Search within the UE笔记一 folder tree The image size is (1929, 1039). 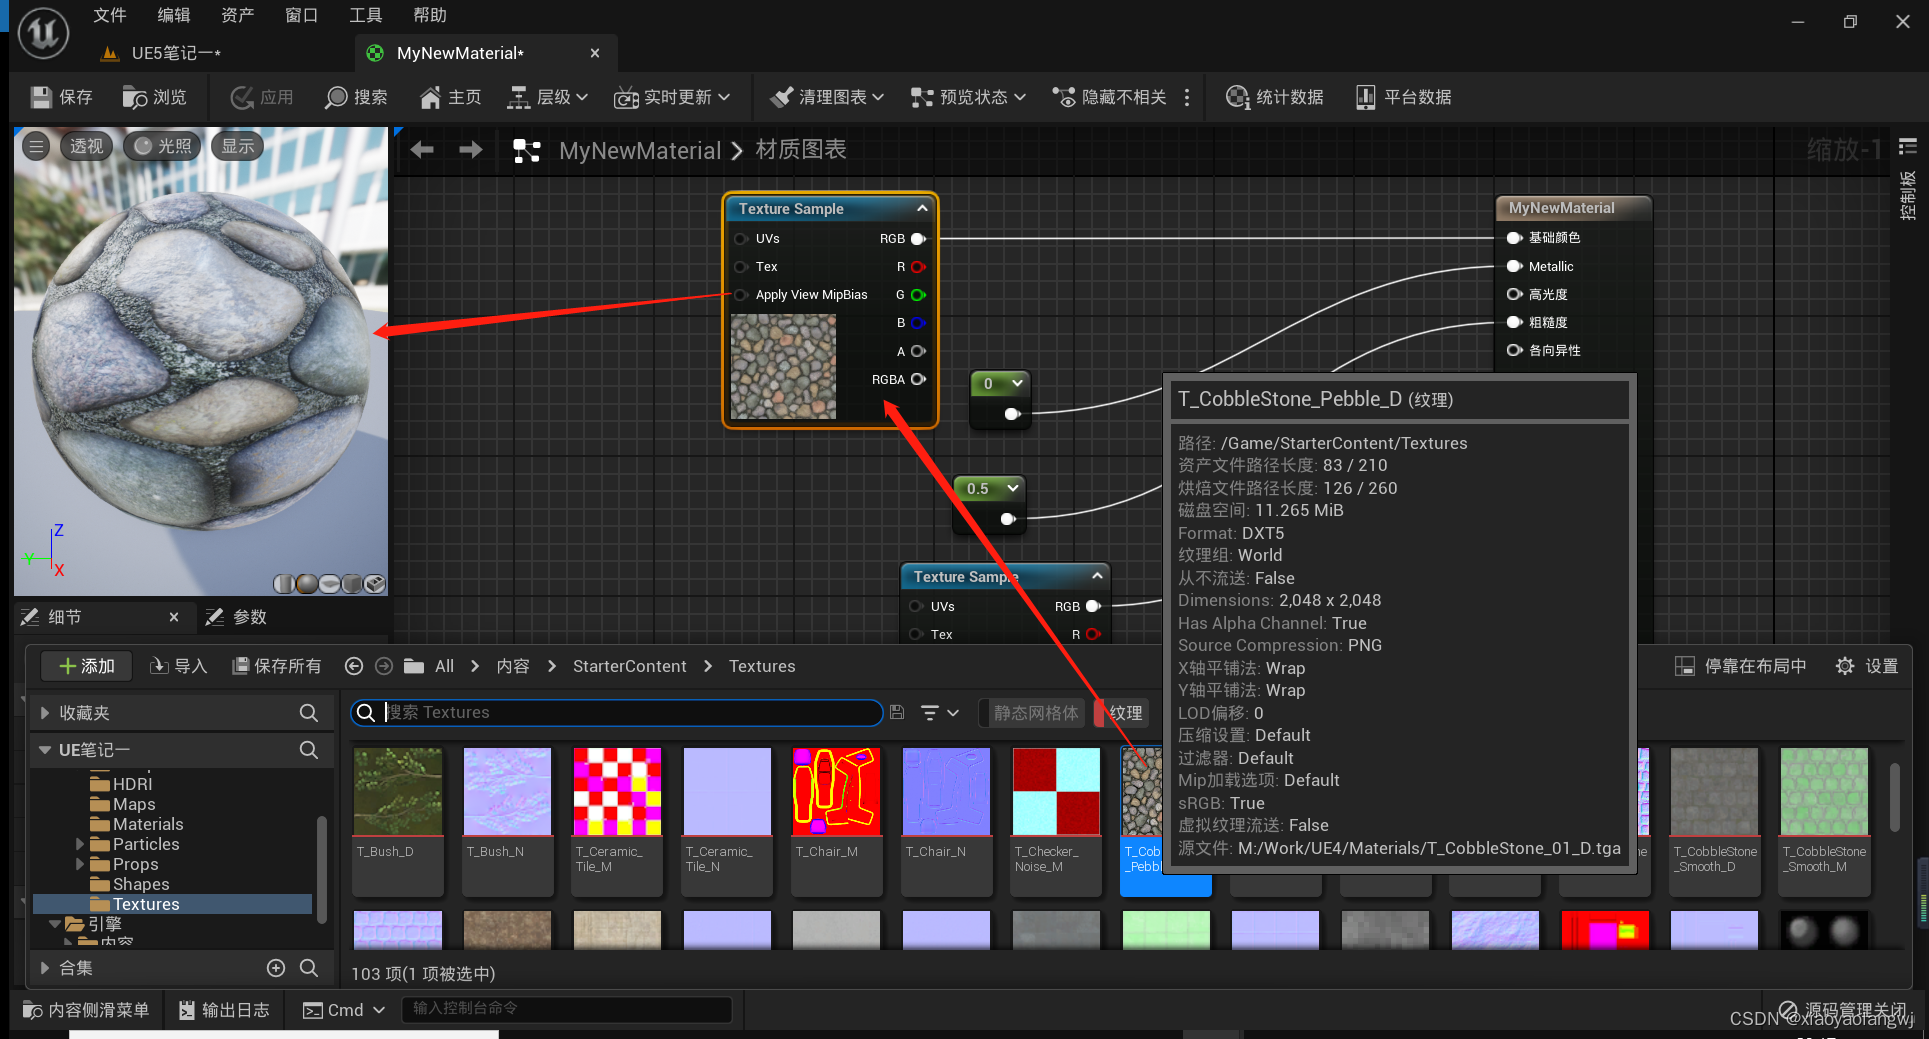309,750
